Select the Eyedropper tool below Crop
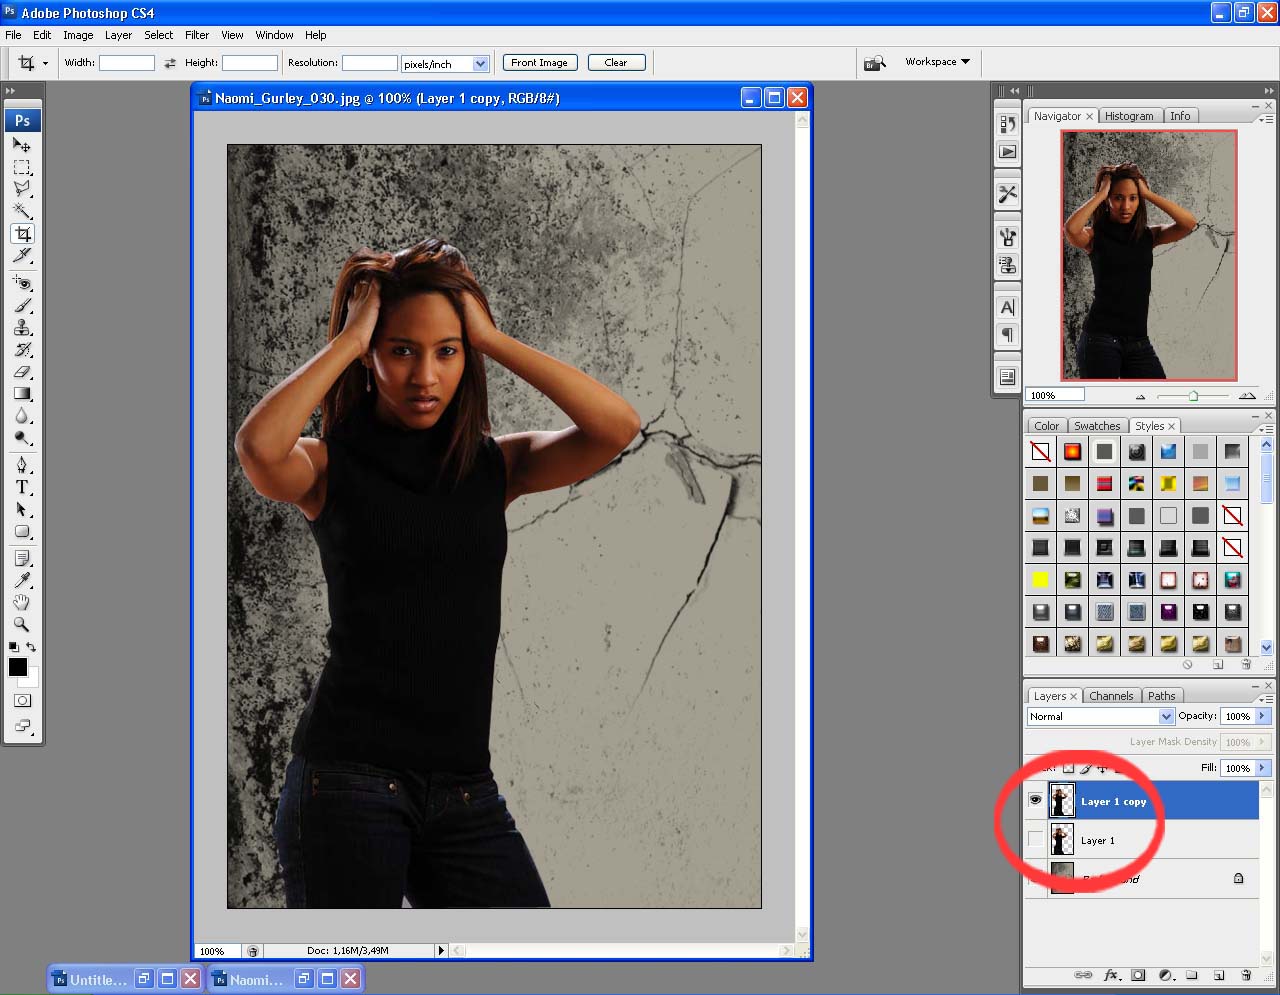The width and height of the screenshot is (1280, 995). coord(22,256)
